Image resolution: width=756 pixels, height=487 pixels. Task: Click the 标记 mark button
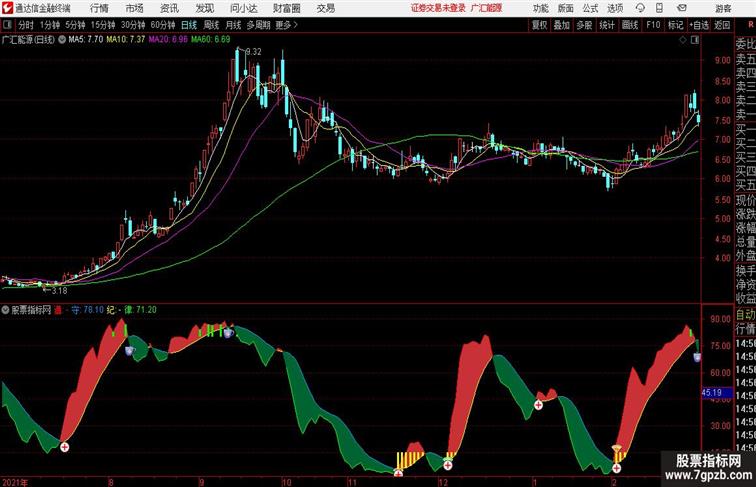click(675, 25)
